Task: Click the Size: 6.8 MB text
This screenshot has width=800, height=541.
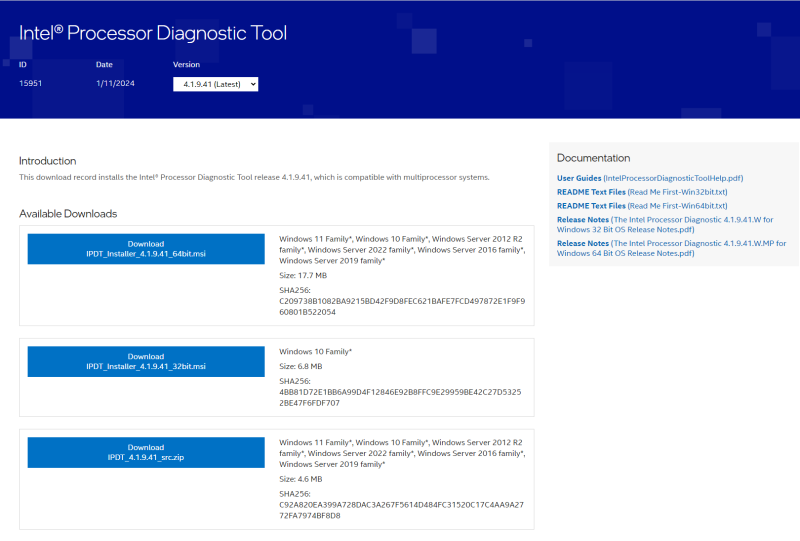Action: pyautogui.click(x=301, y=366)
